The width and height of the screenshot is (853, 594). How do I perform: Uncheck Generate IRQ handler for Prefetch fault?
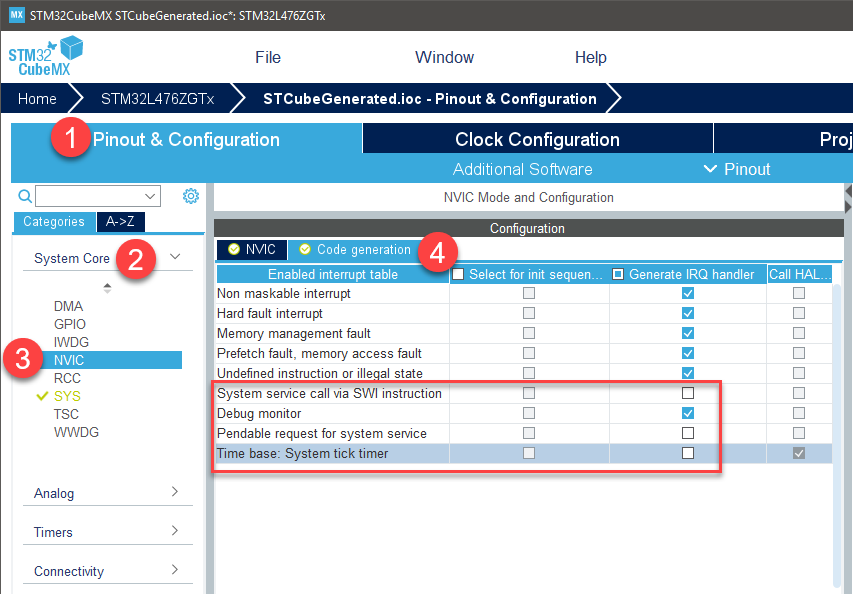[688, 353]
